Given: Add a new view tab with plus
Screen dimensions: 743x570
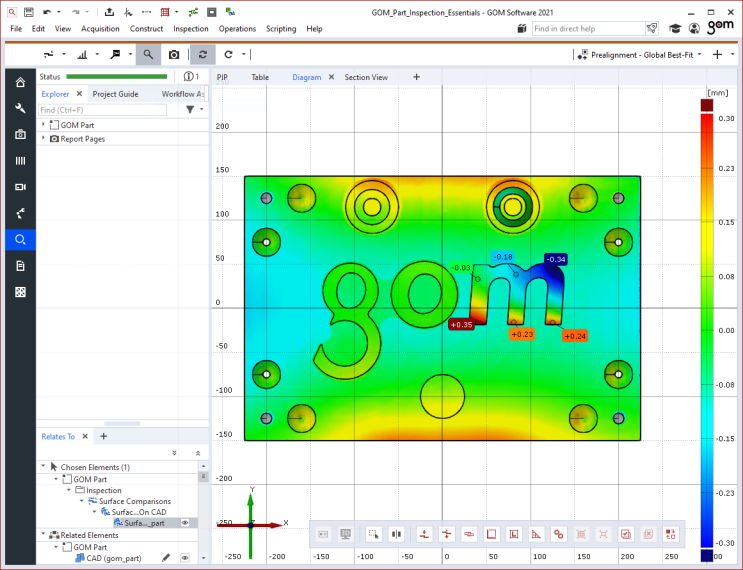Looking at the screenshot, I should (x=417, y=77).
